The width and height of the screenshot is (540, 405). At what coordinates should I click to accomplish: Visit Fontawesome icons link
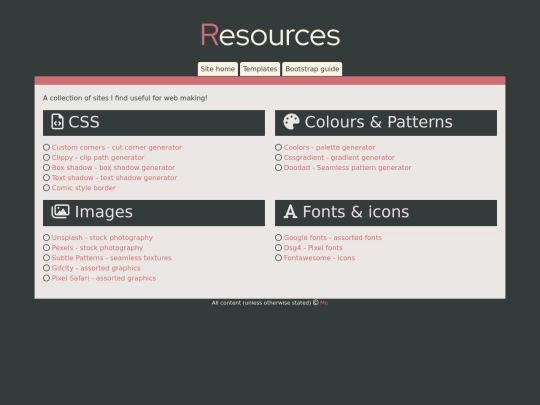click(319, 258)
